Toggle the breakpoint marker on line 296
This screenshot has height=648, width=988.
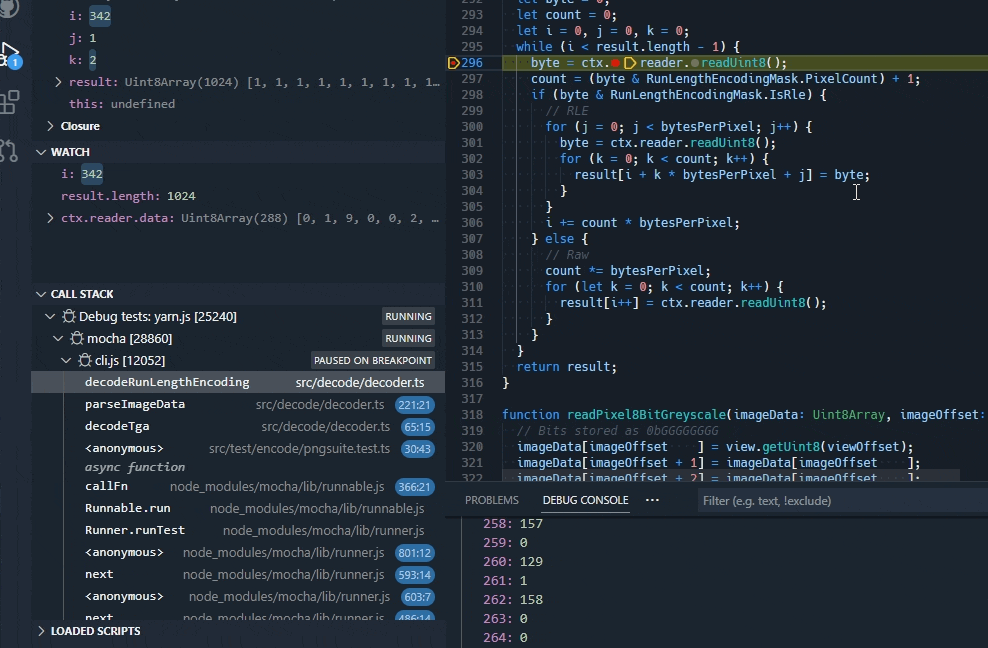453,62
